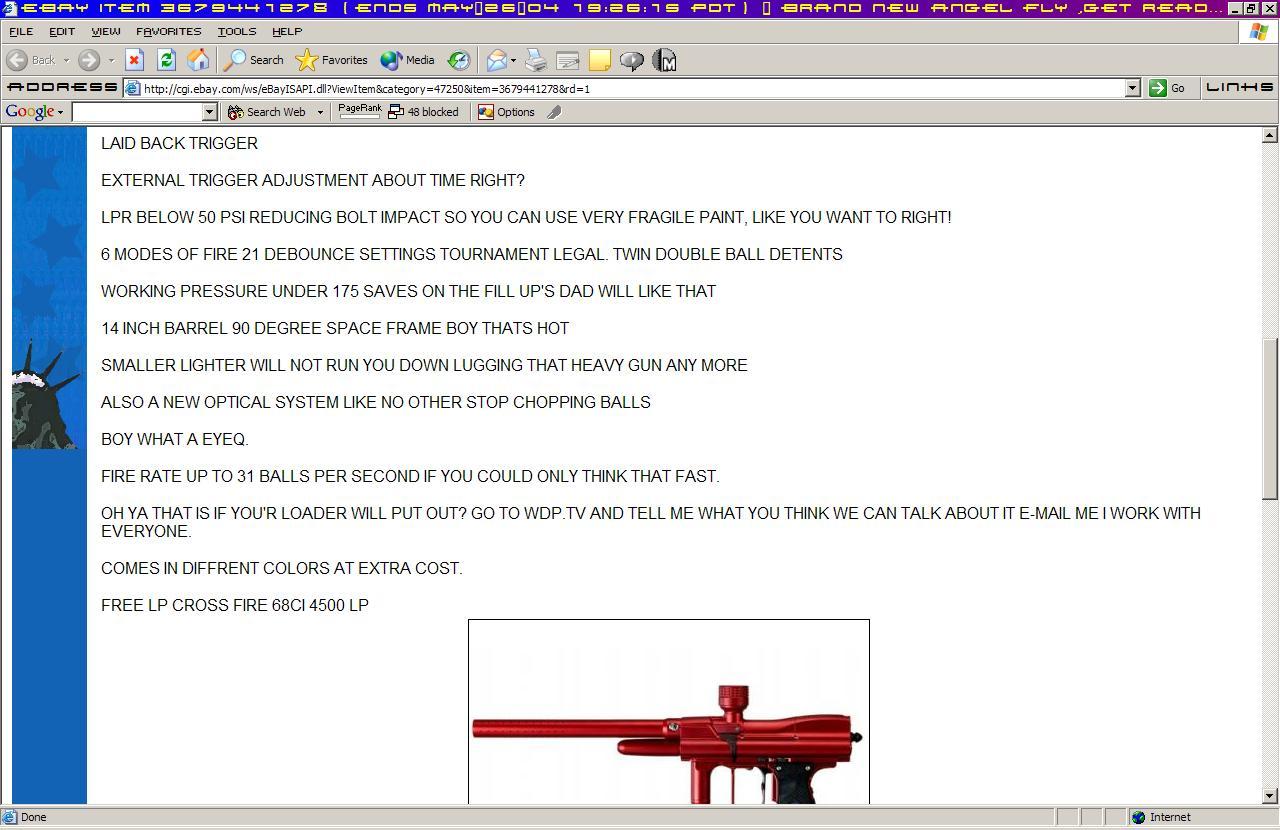Viewport: 1280px width, 830px height.
Task: Click the 'WORKING PRESSURE UNDER 175' line
Action: click(x=408, y=291)
